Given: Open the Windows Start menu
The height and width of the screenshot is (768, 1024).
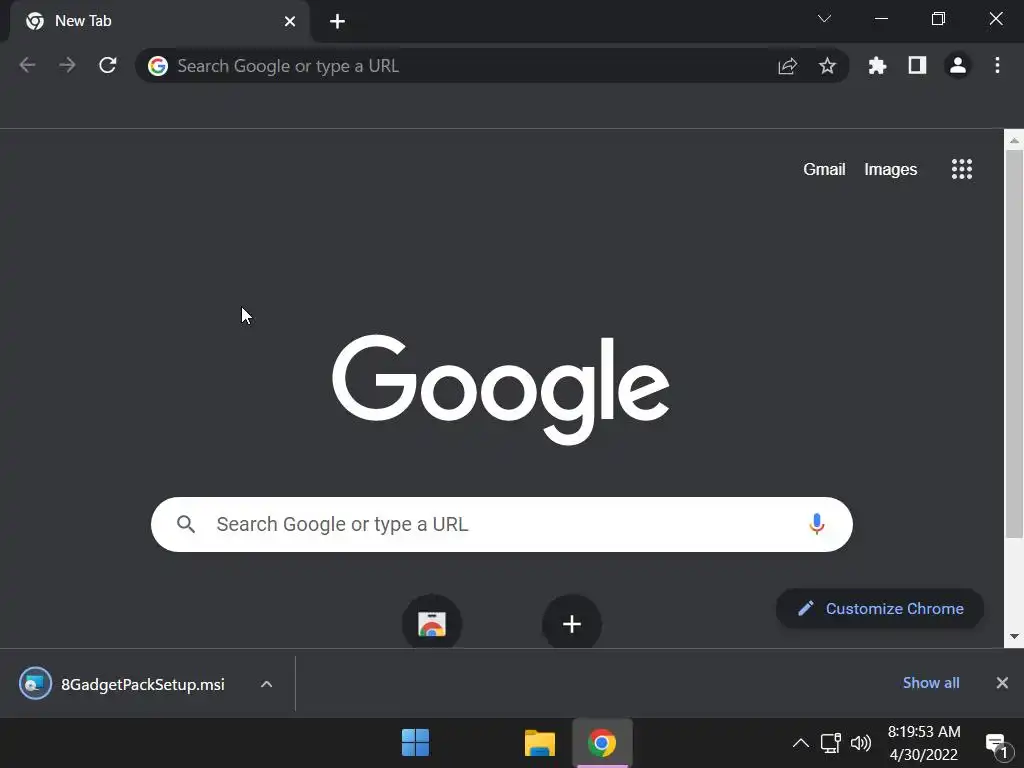Looking at the screenshot, I should point(415,743).
